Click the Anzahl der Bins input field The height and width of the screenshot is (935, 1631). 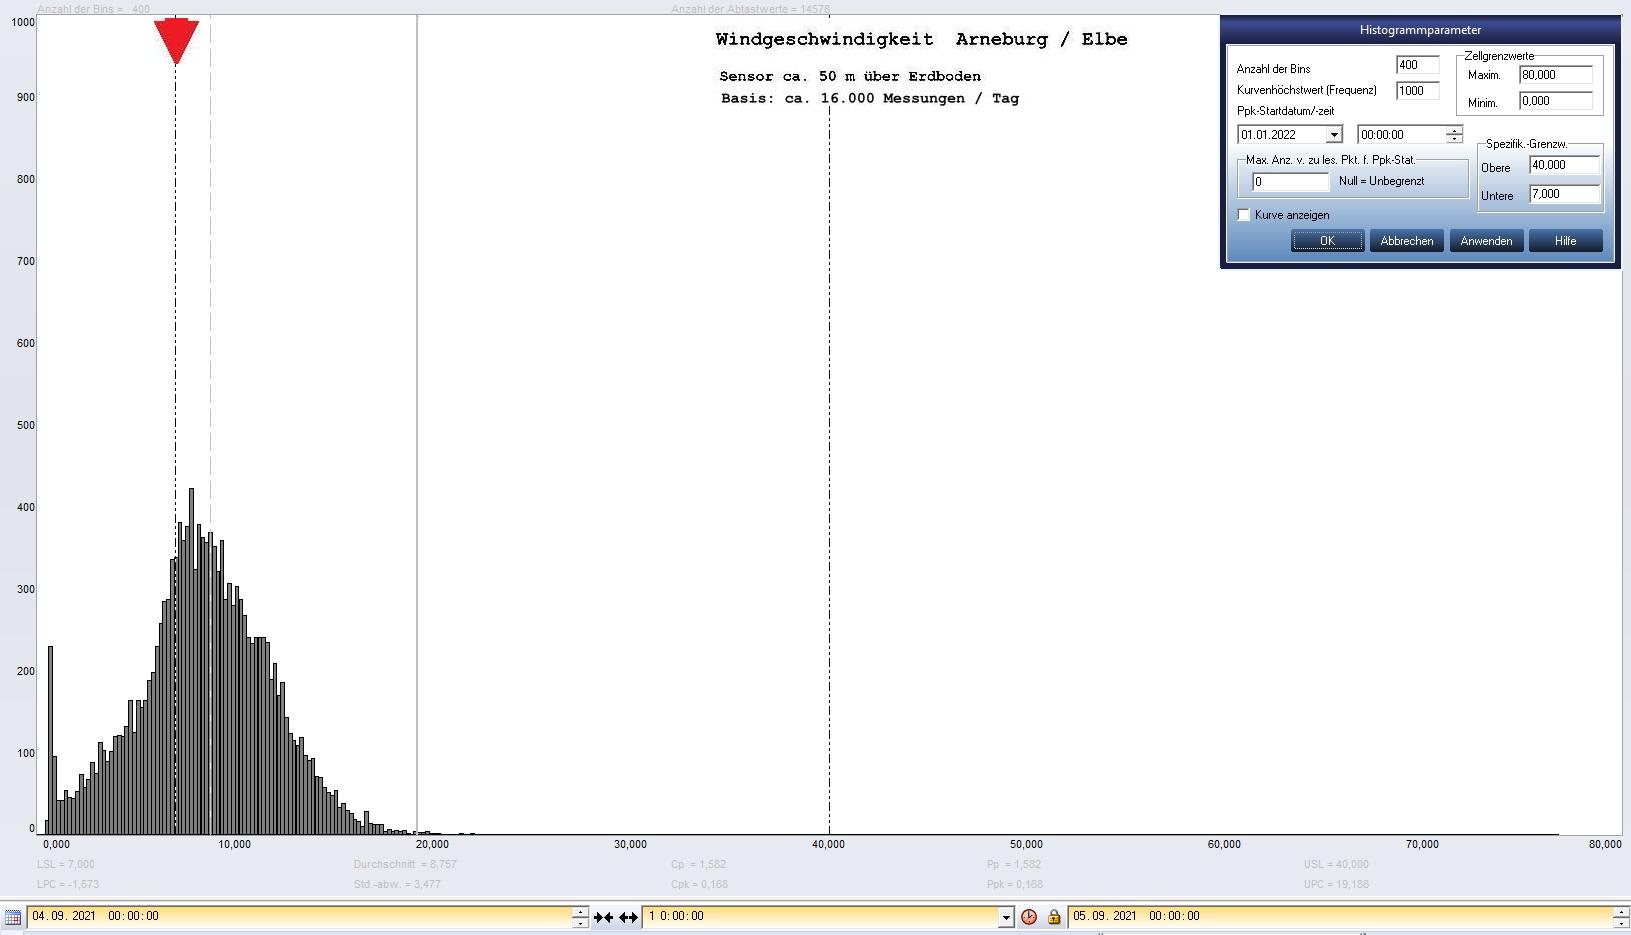click(1417, 65)
